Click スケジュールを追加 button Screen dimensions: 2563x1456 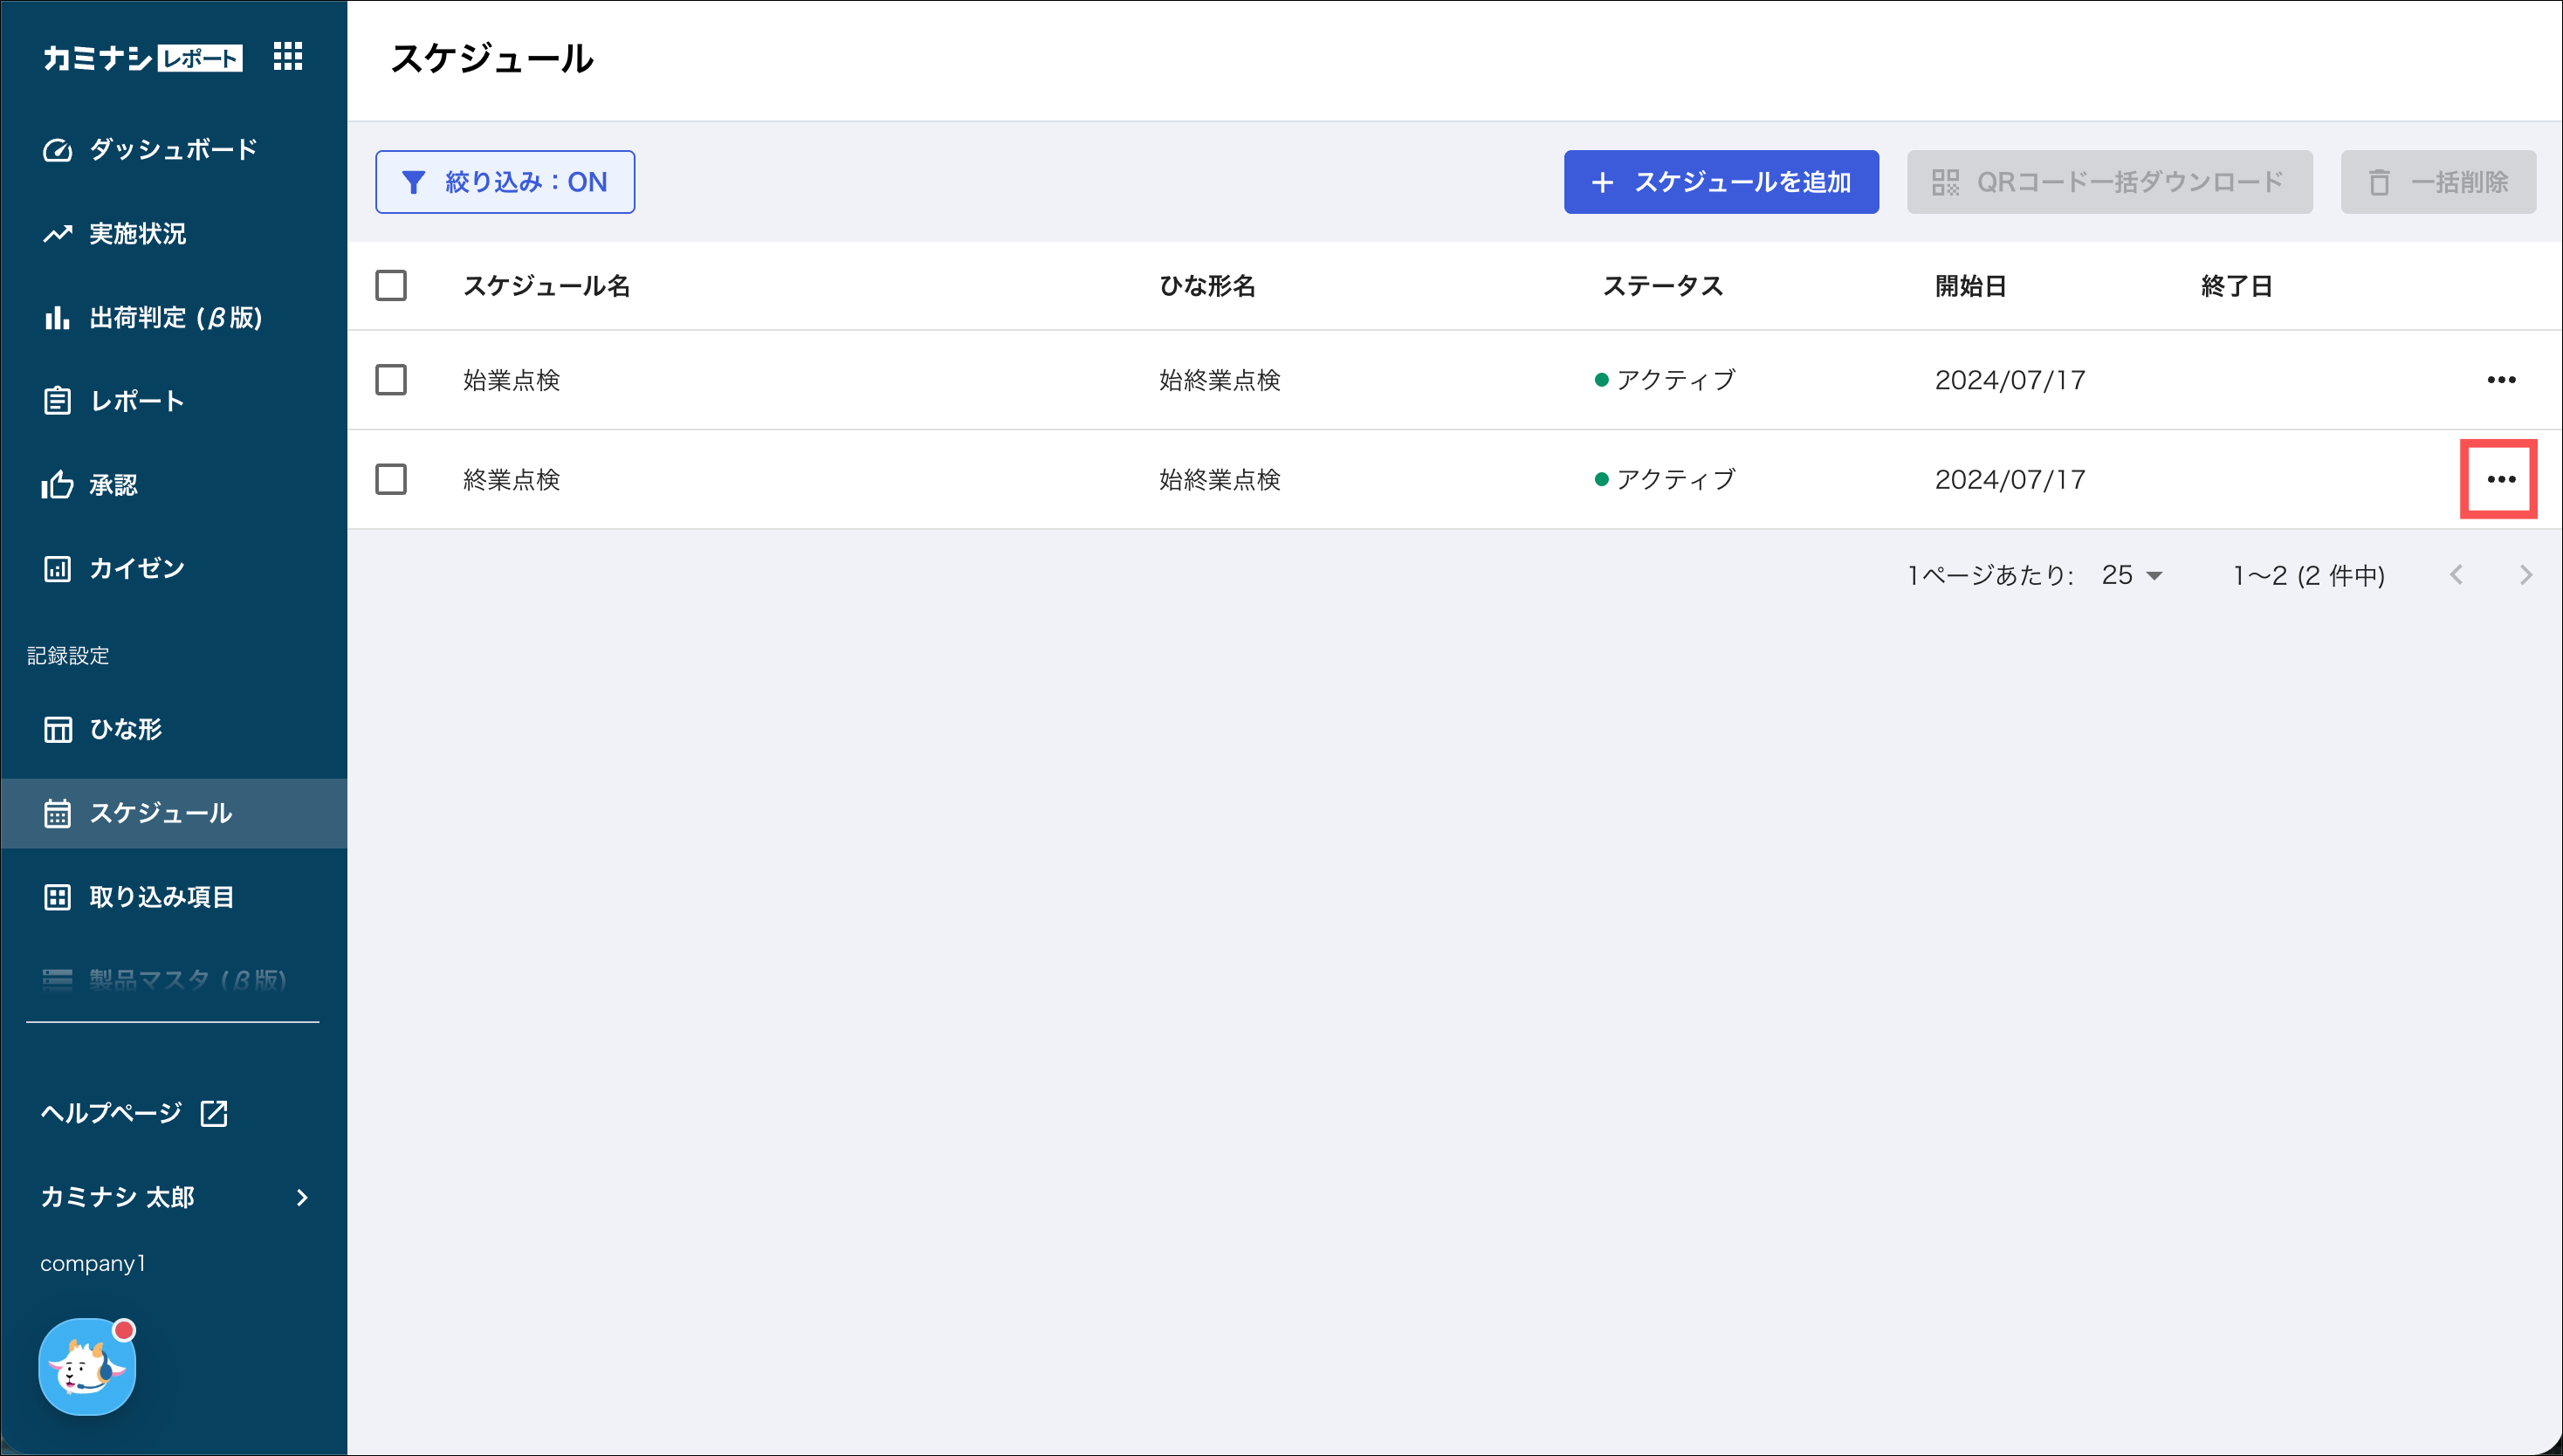(x=1720, y=182)
